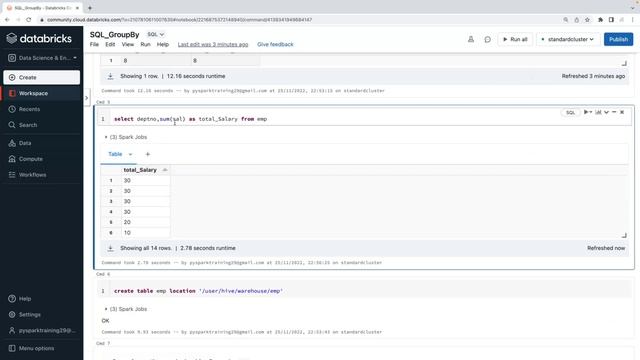Minimize the selected cell
Viewport: 640px width, 360px height.
[614, 112]
